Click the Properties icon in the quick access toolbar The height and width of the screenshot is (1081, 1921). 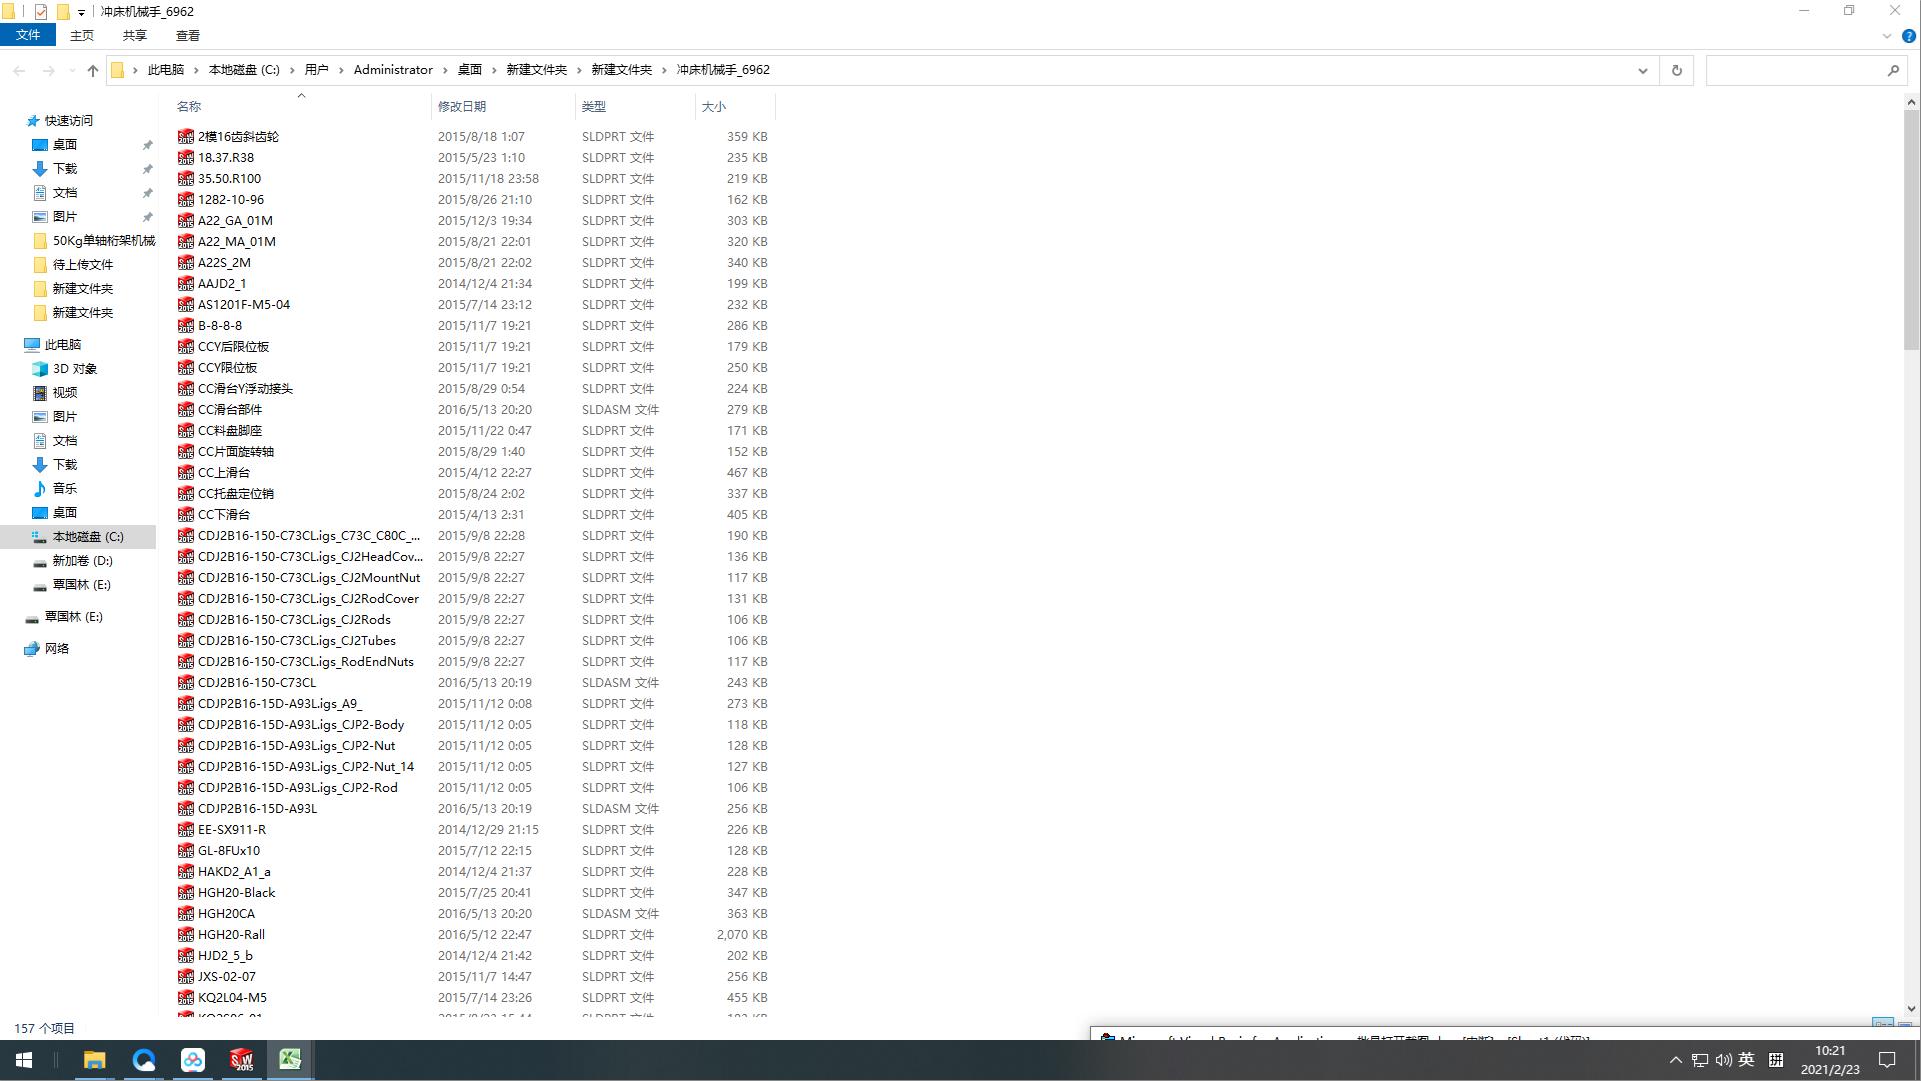(41, 12)
